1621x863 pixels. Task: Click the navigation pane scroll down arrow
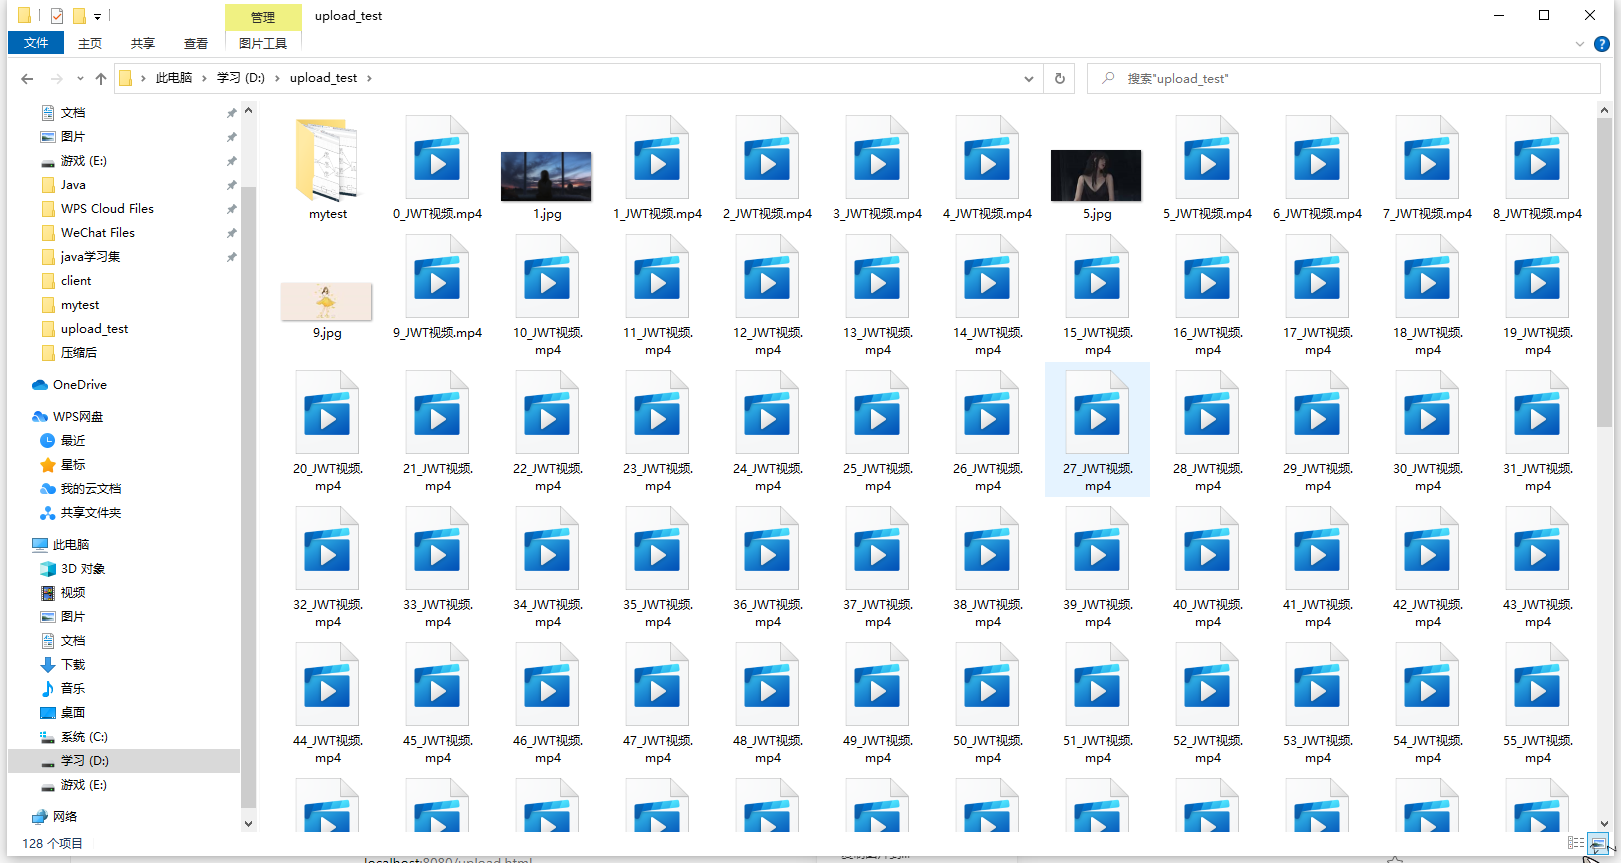click(x=249, y=824)
